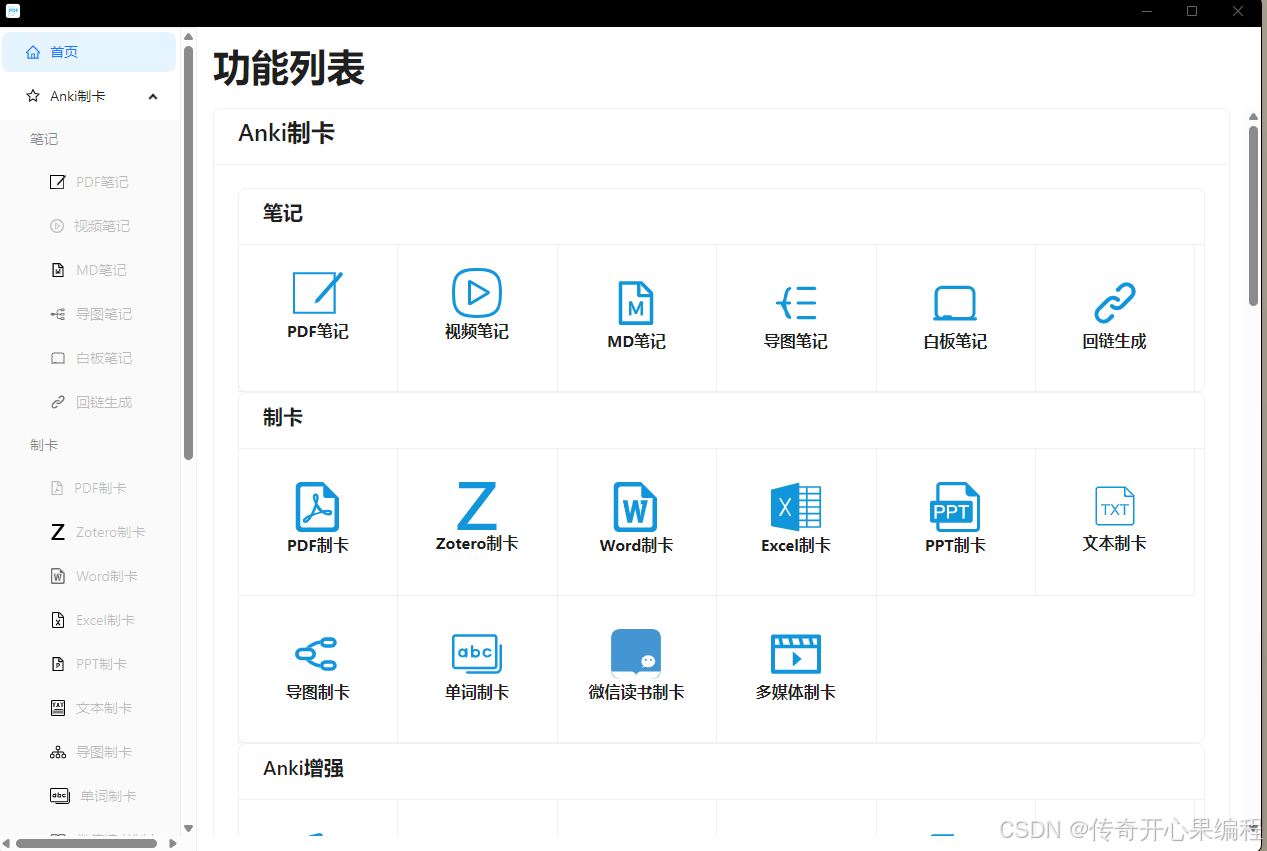Open the Zotero制卡 Z icon

point(477,506)
